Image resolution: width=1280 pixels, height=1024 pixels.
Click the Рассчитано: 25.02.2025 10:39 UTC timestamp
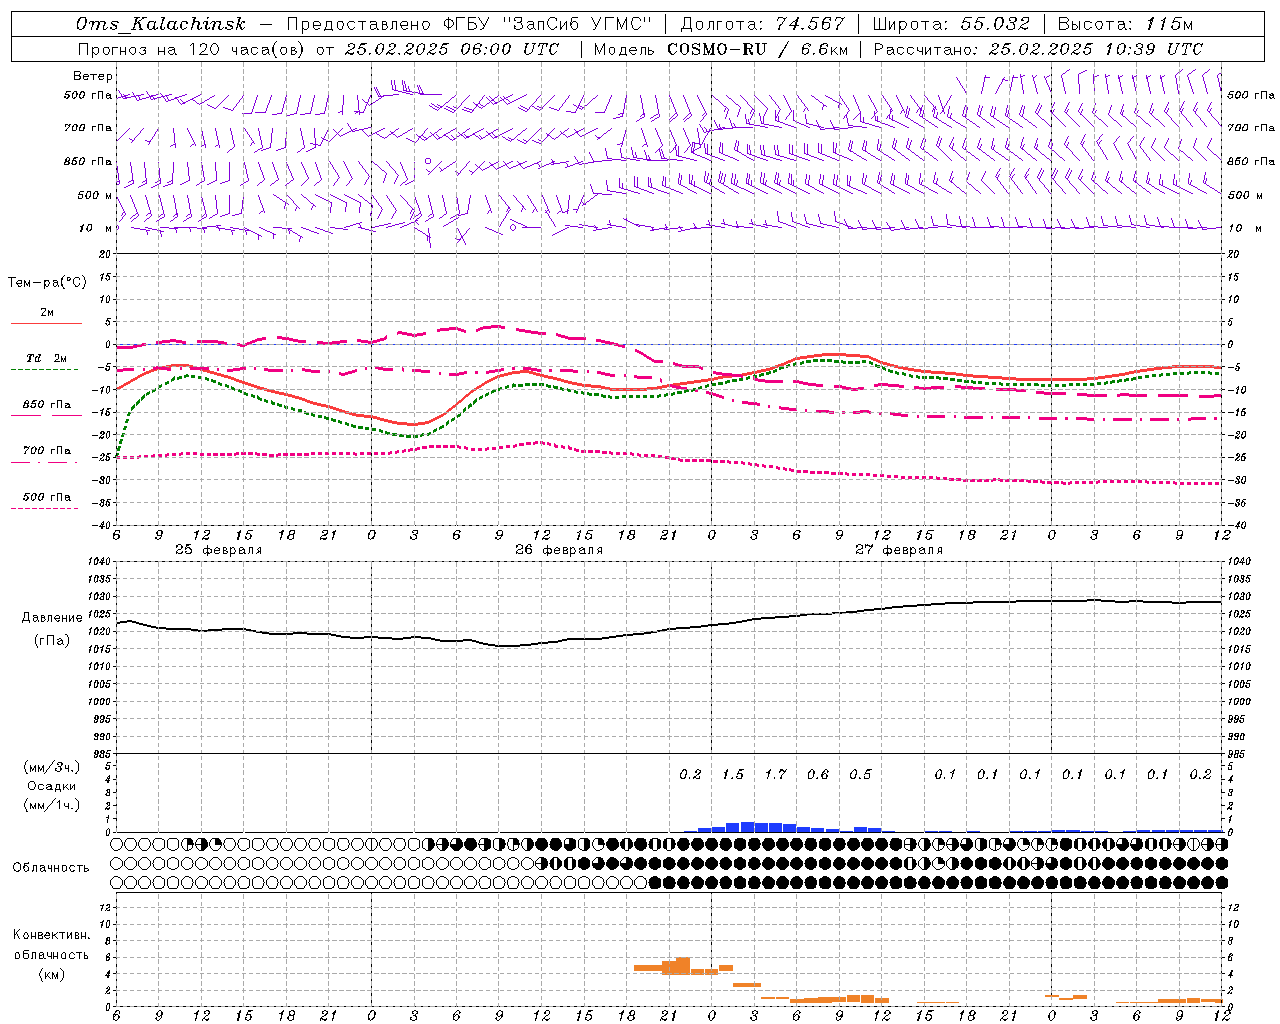point(1038,49)
